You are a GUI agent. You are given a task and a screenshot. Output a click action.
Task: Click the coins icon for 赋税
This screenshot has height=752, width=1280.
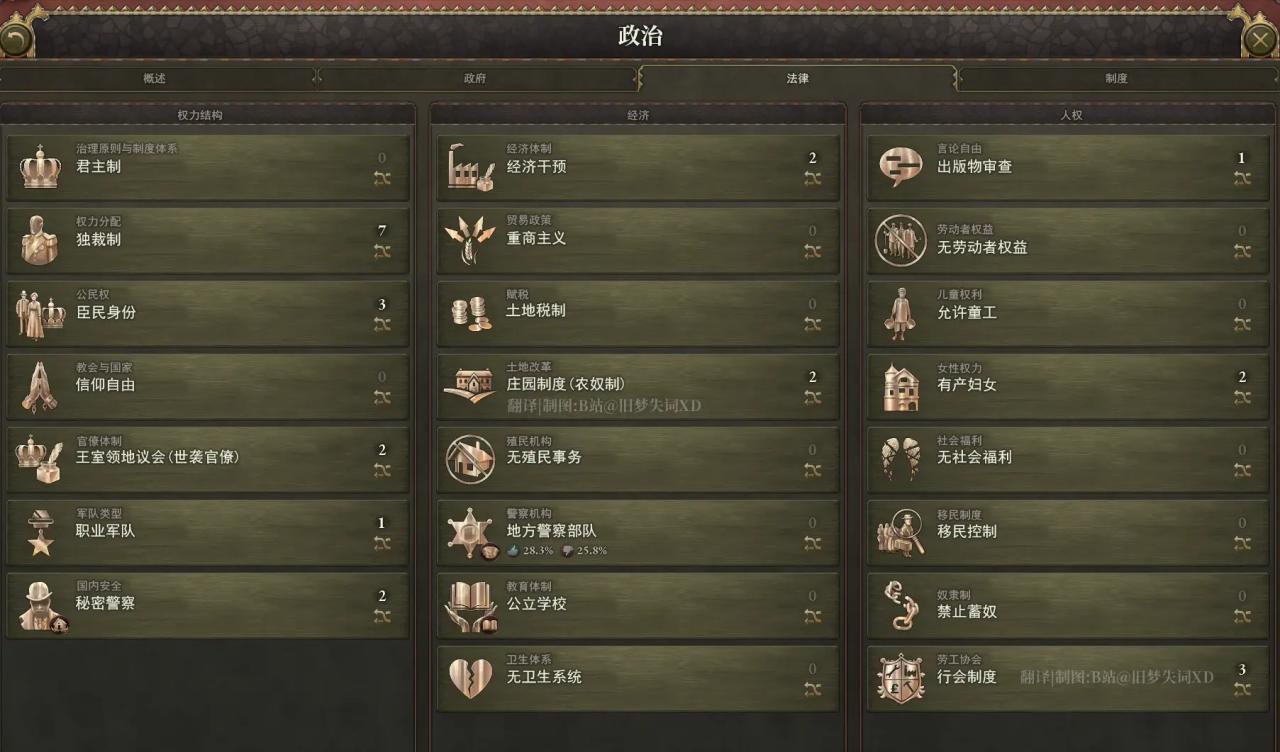pyautogui.click(x=470, y=312)
